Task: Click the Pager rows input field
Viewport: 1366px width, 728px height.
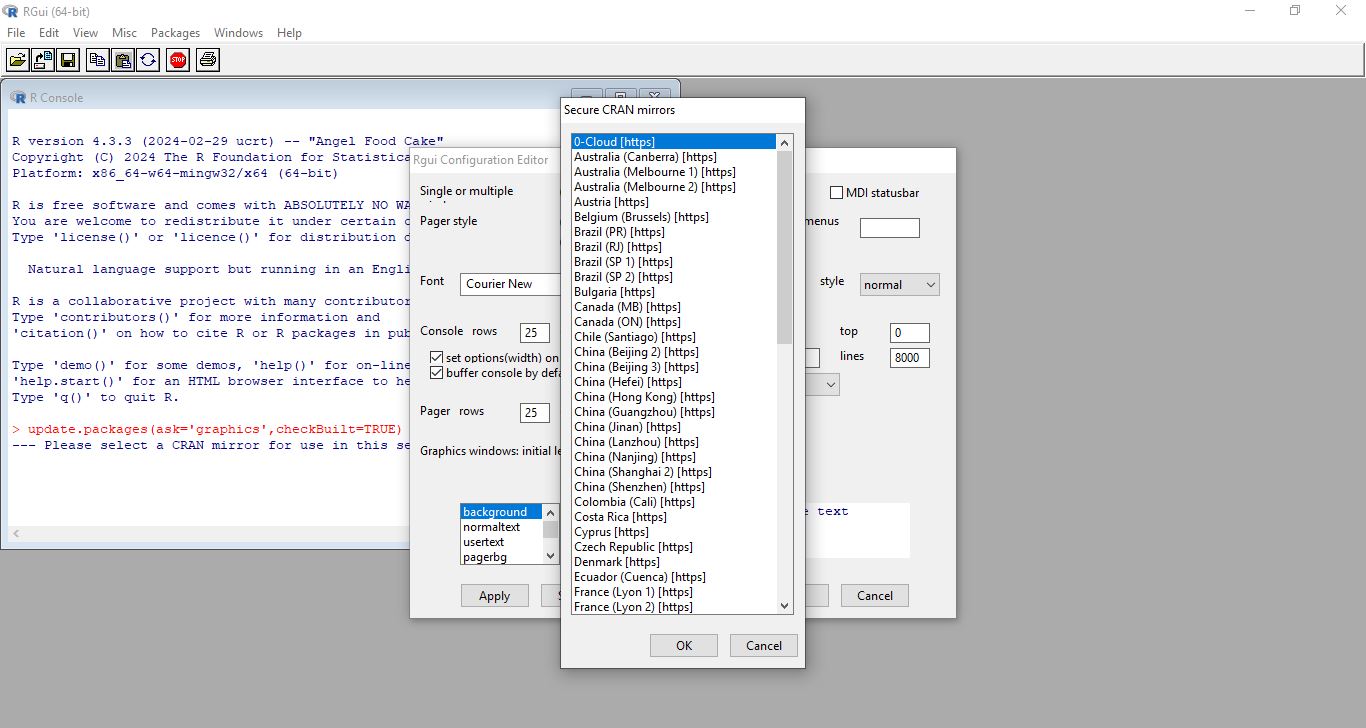Action: point(535,412)
